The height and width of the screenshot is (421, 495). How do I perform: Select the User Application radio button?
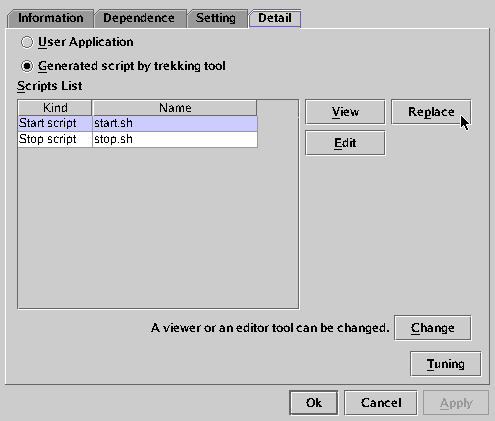pos(27,42)
